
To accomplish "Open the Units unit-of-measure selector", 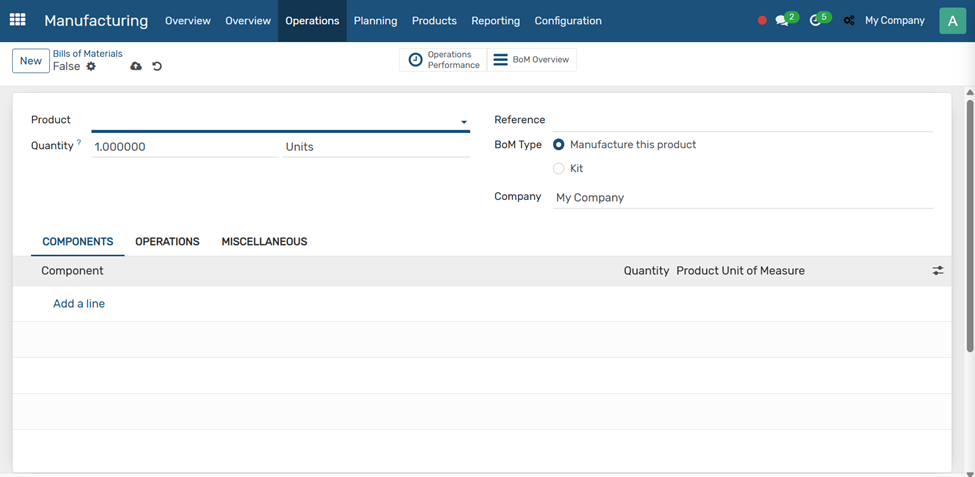I will tap(376, 147).
